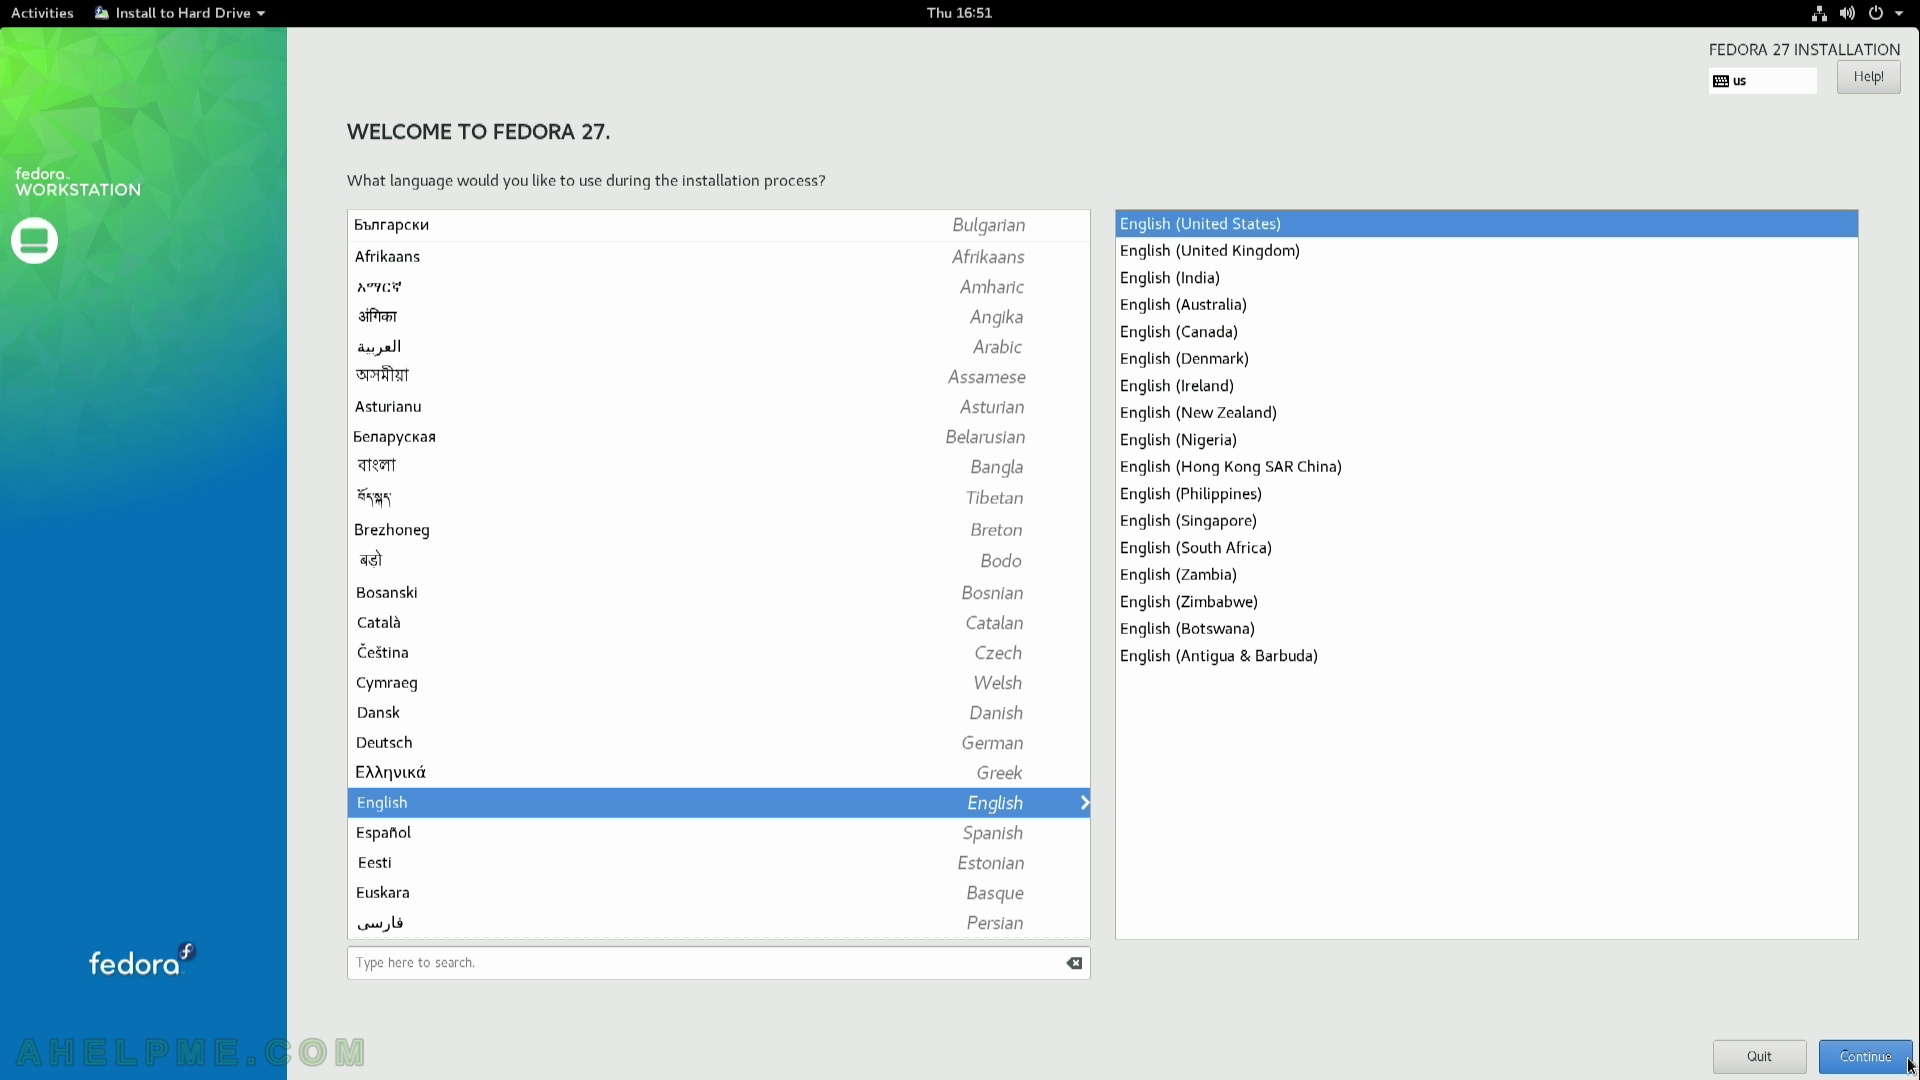Viewport: 1920px width, 1080px height.
Task: Select Ελληνικά (Greek) row
Action: [718, 773]
